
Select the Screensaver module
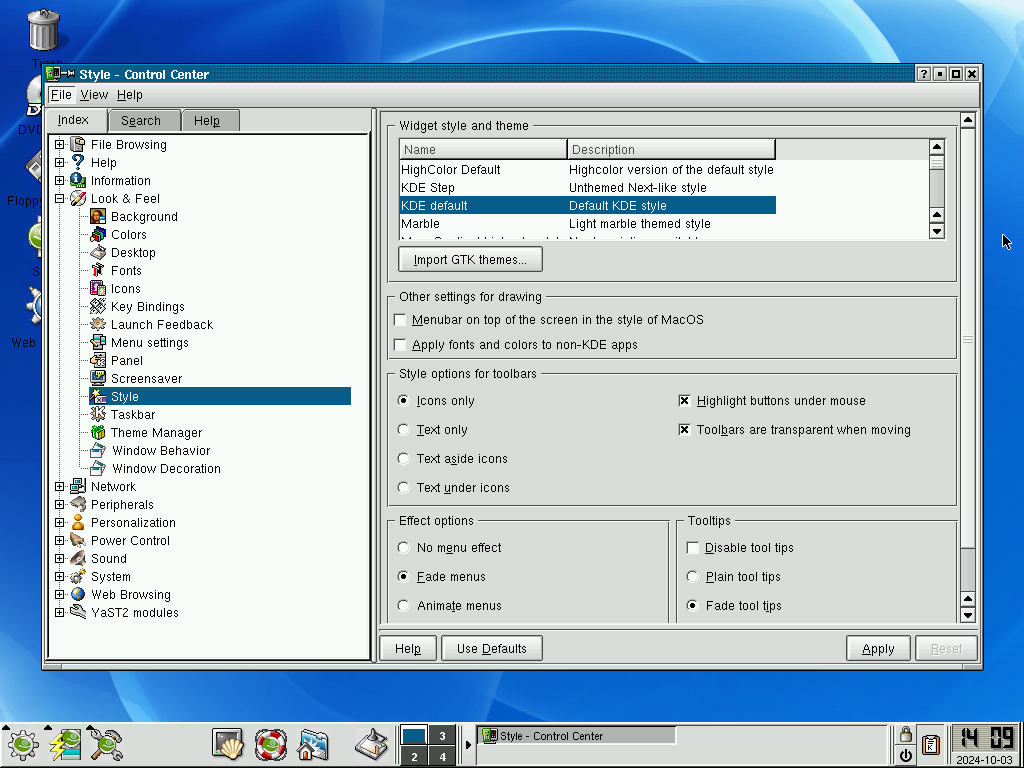146,379
